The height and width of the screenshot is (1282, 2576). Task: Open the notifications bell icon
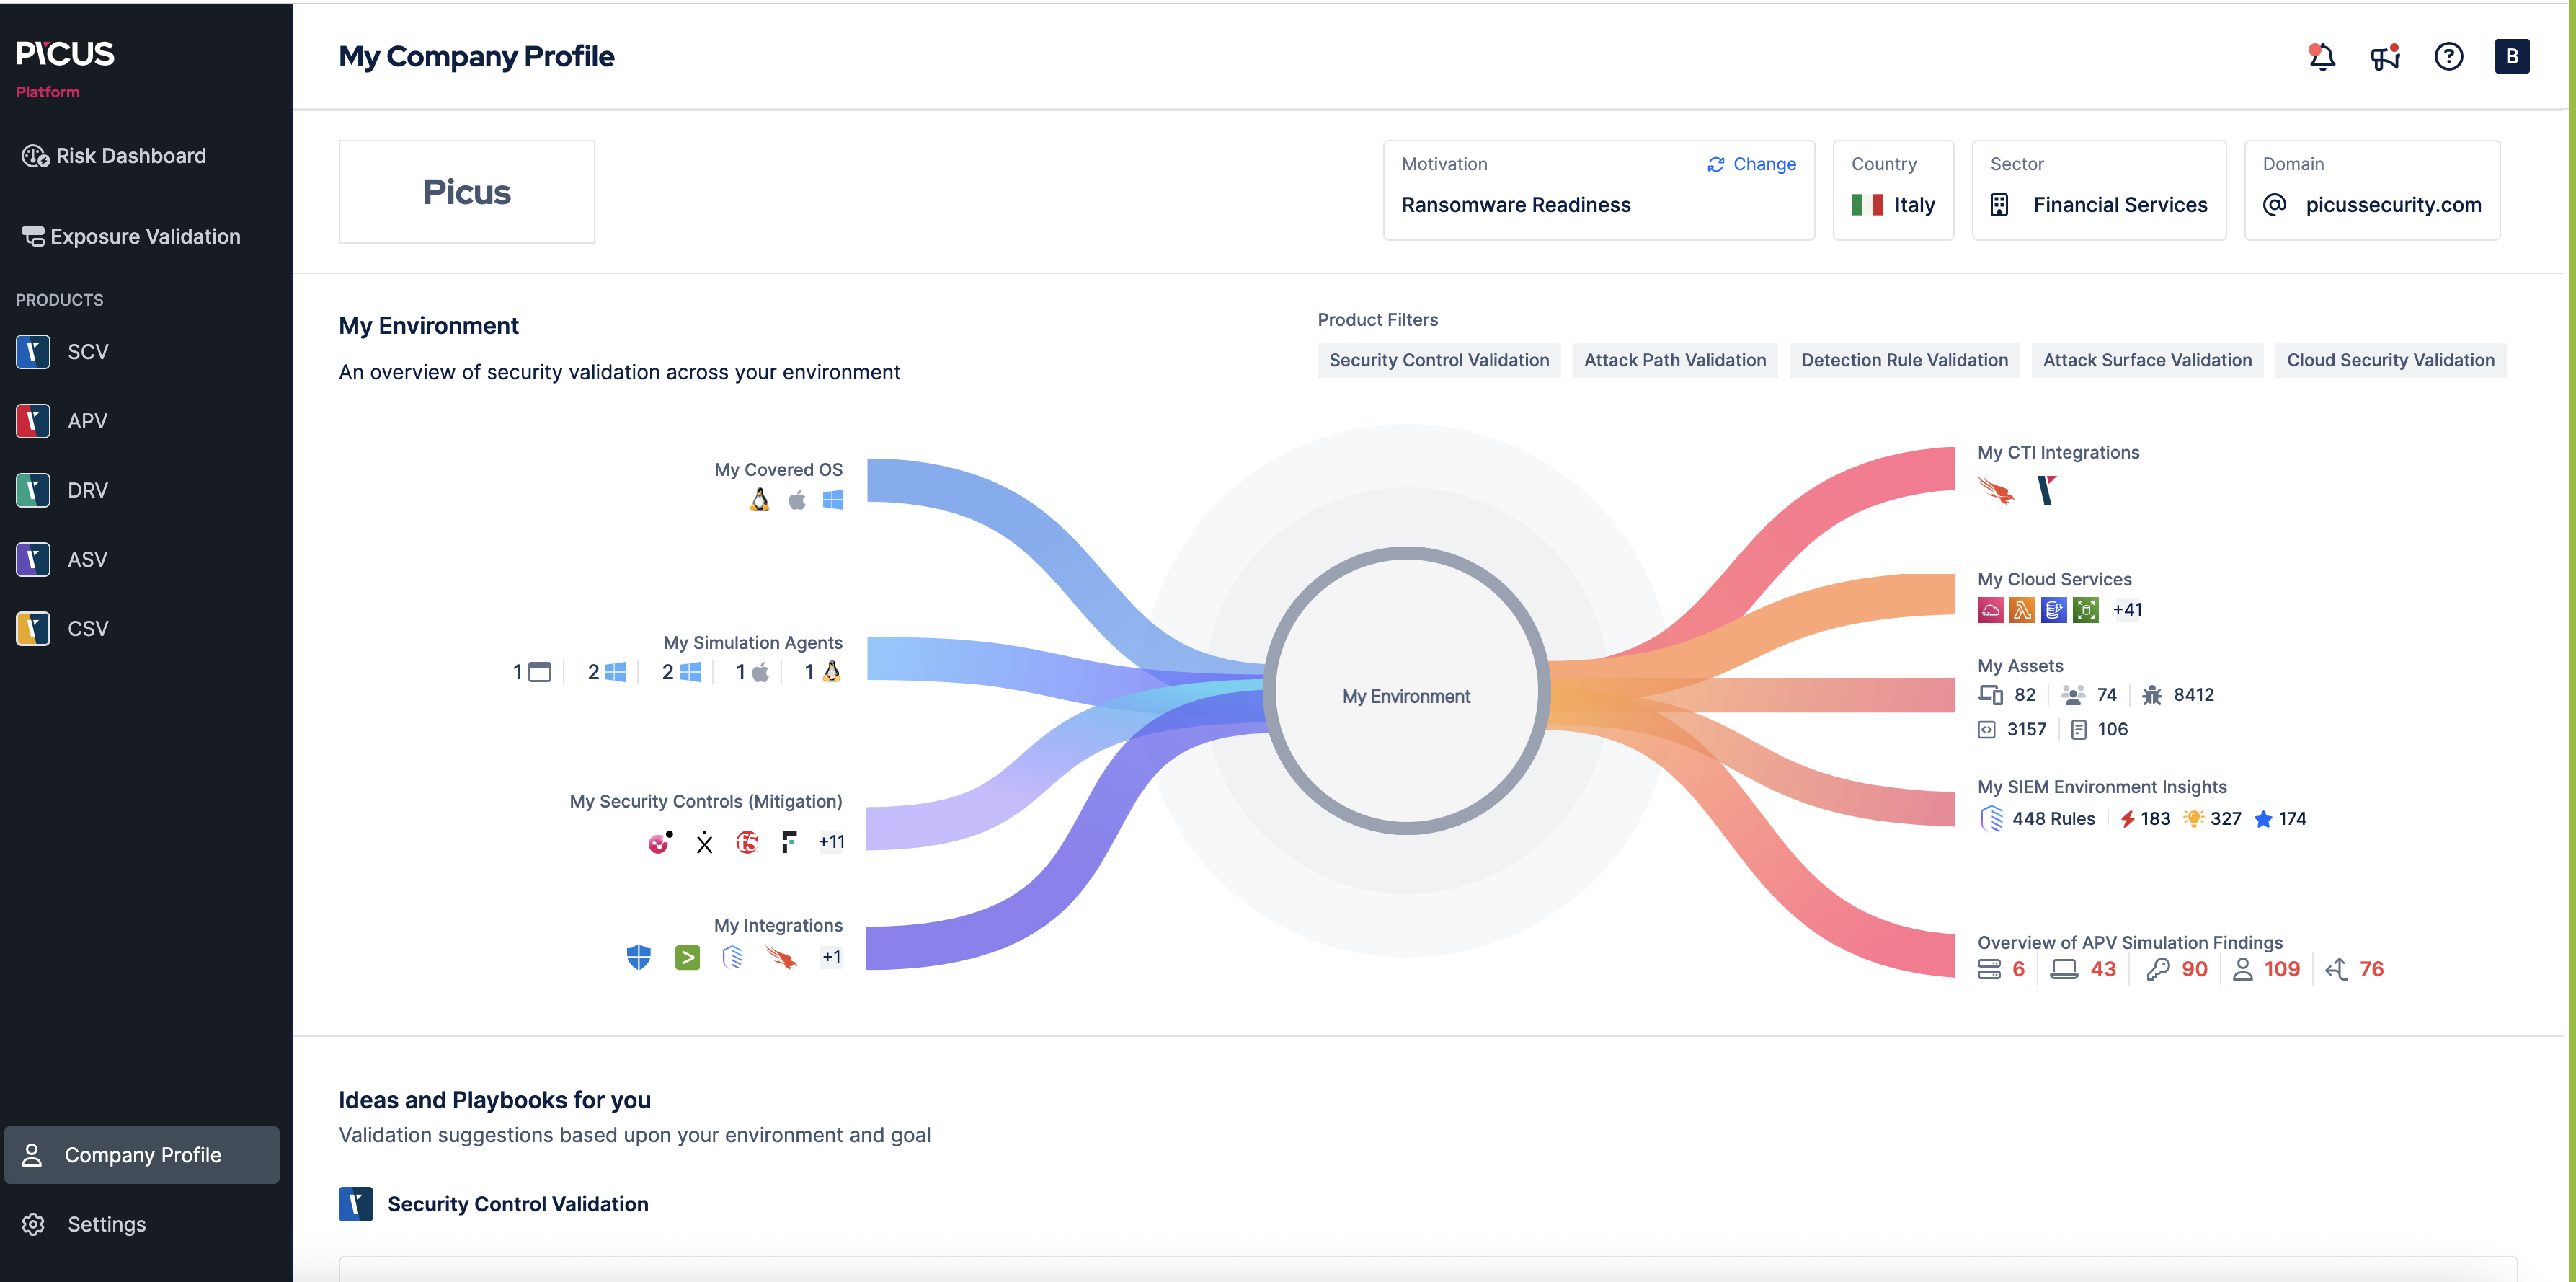[2321, 57]
